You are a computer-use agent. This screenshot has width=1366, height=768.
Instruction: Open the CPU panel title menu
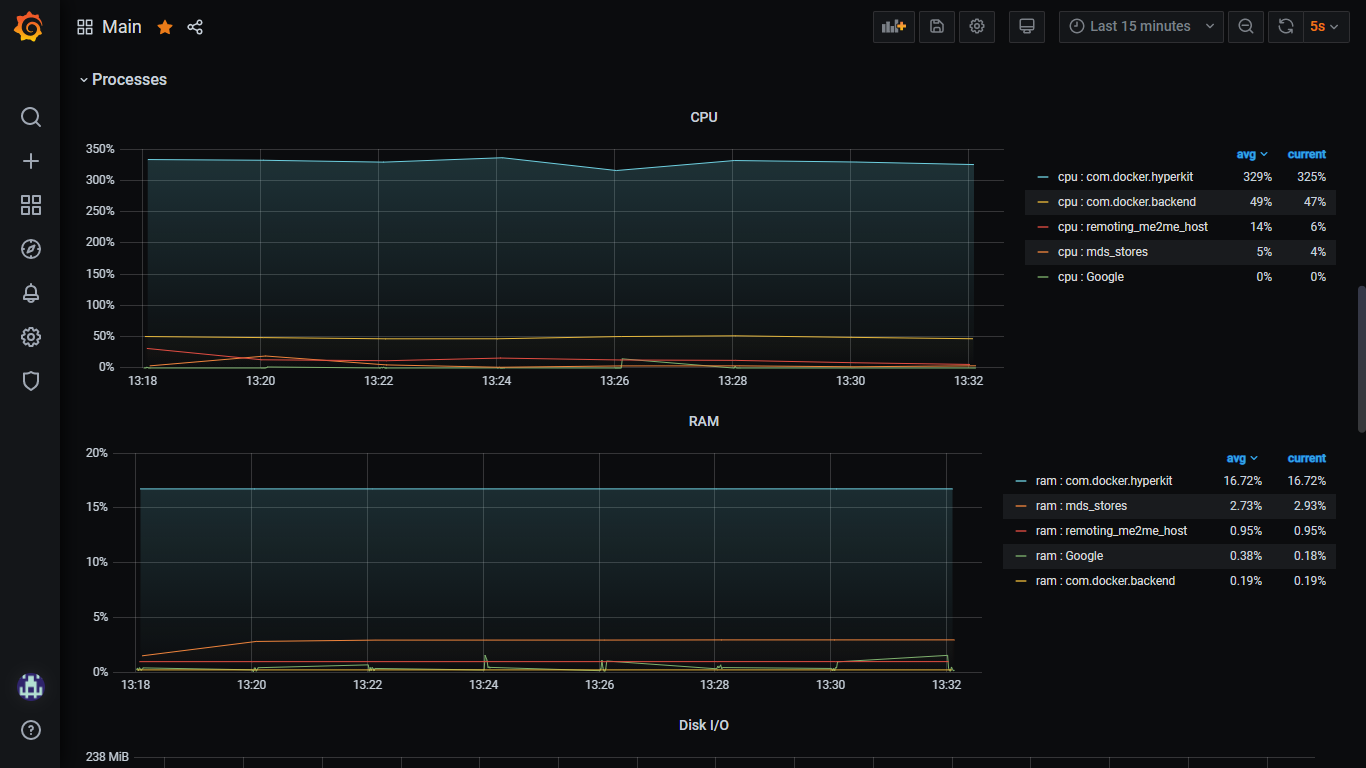coord(704,117)
